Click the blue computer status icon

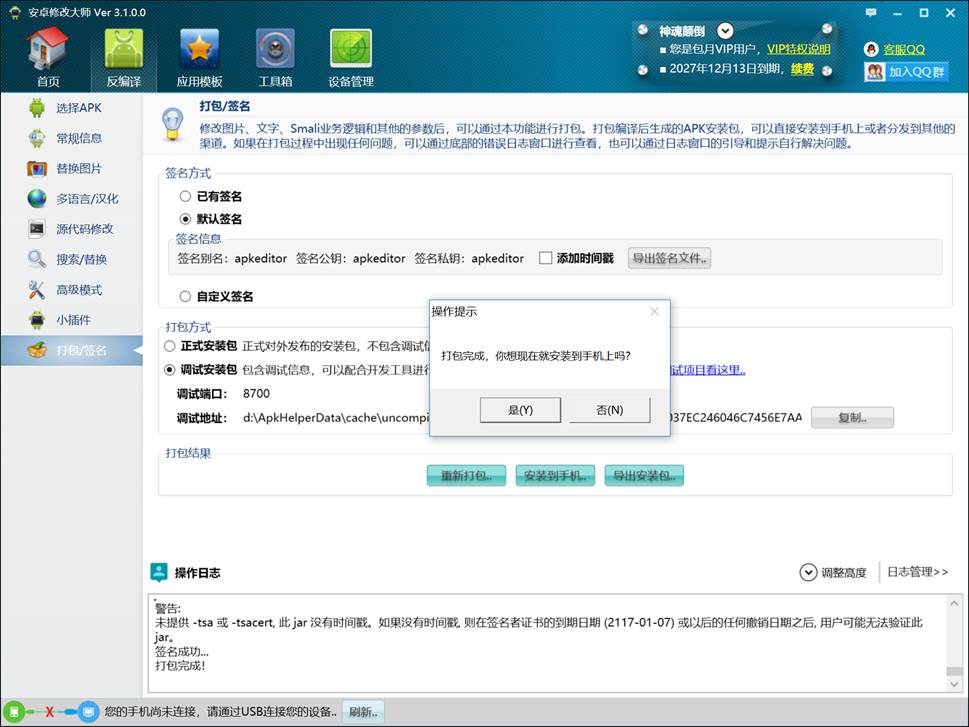tap(88, 713)
